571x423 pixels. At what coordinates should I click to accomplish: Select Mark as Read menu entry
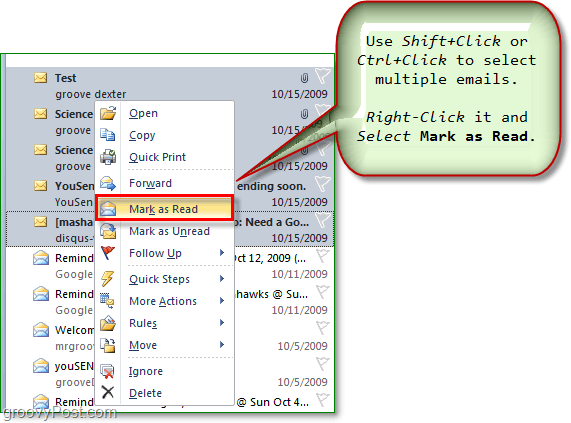coord(165,209)
